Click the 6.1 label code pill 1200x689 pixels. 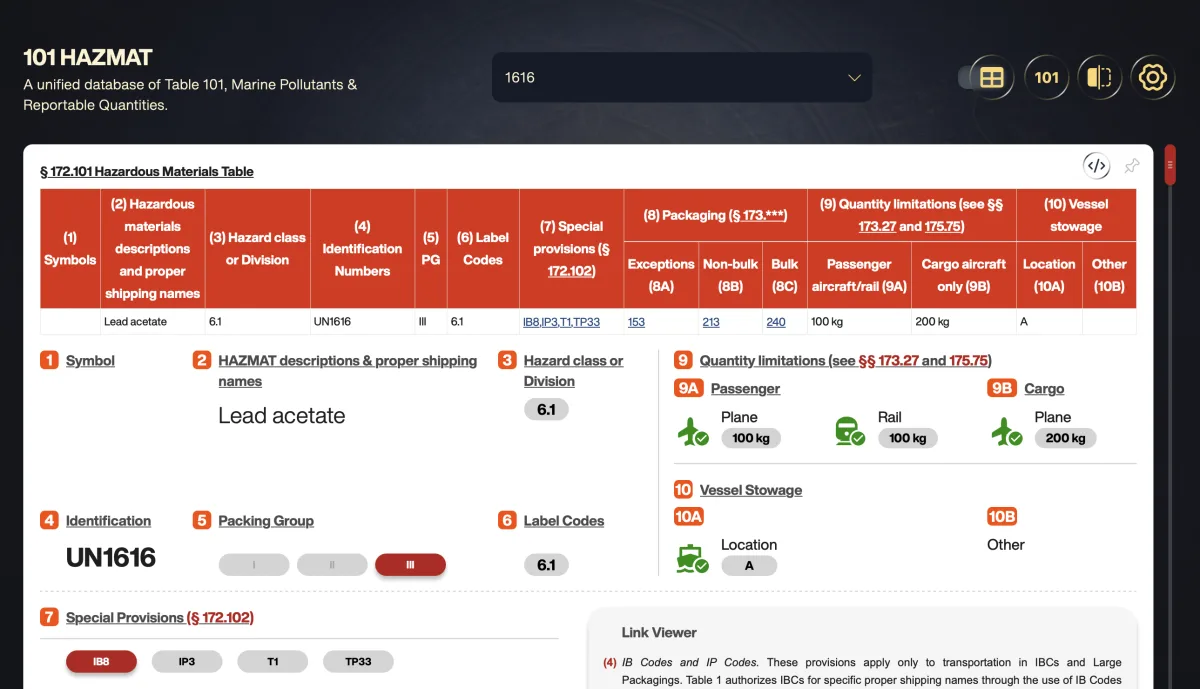point(546,565)
